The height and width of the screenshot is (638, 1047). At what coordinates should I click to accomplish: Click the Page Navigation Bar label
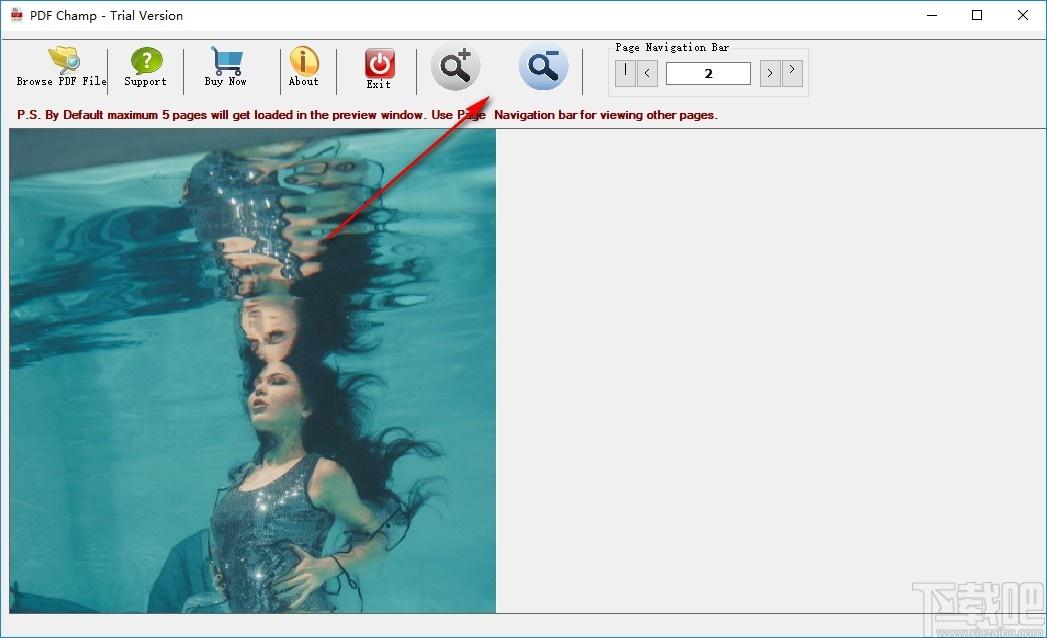click(x=672, y=47)
